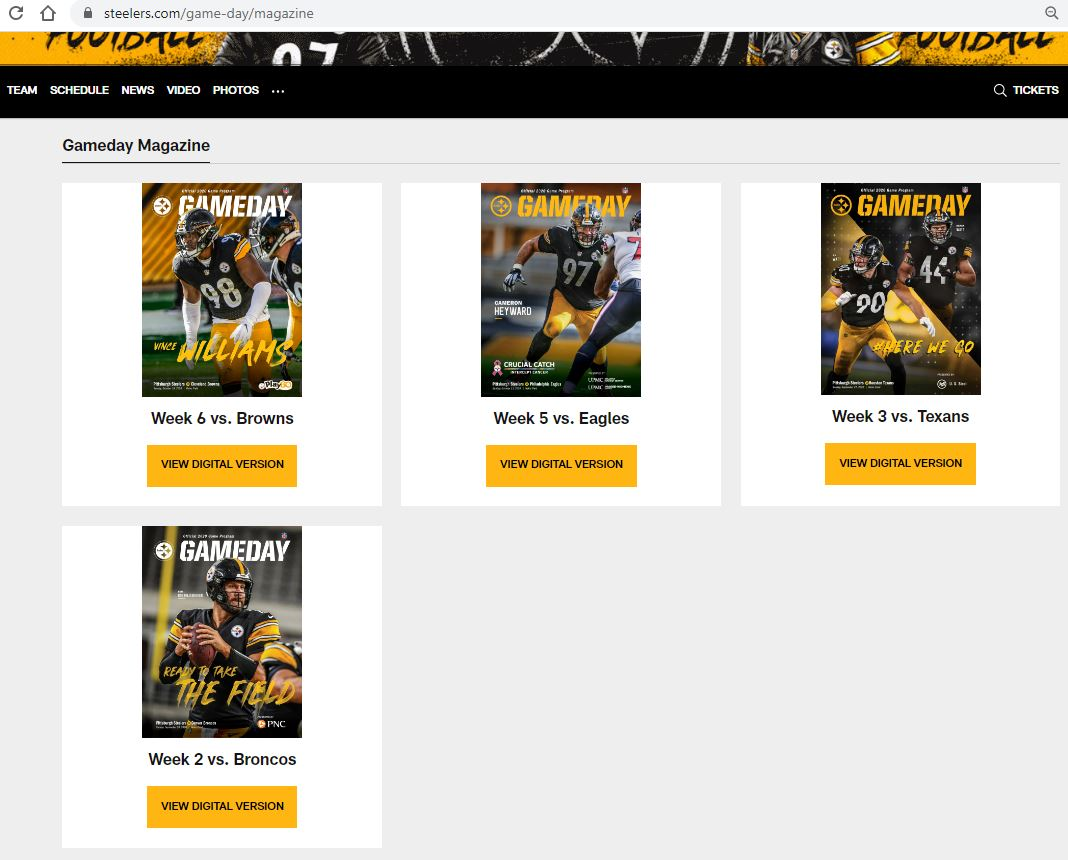Reload the page with the browser refresh icon
This screenshot has width=1068, height=860.
[16, 13]
